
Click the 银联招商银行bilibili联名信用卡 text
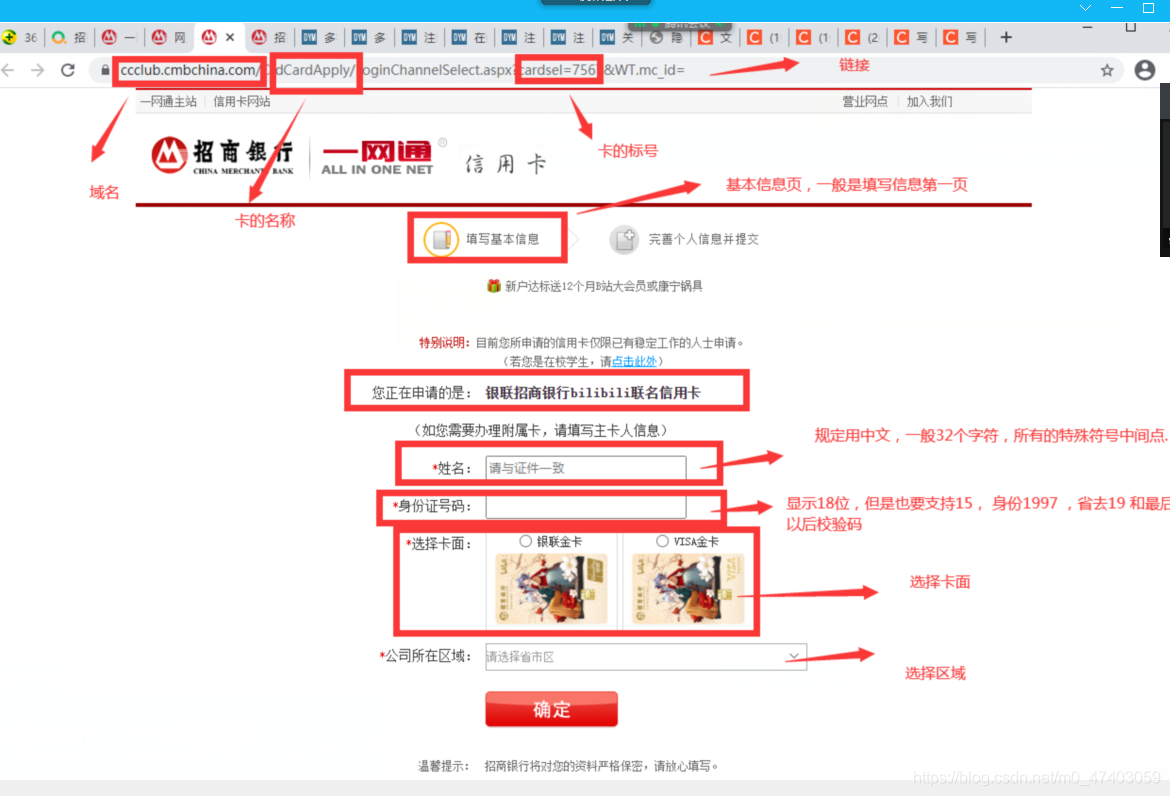(x=592, y=392)
